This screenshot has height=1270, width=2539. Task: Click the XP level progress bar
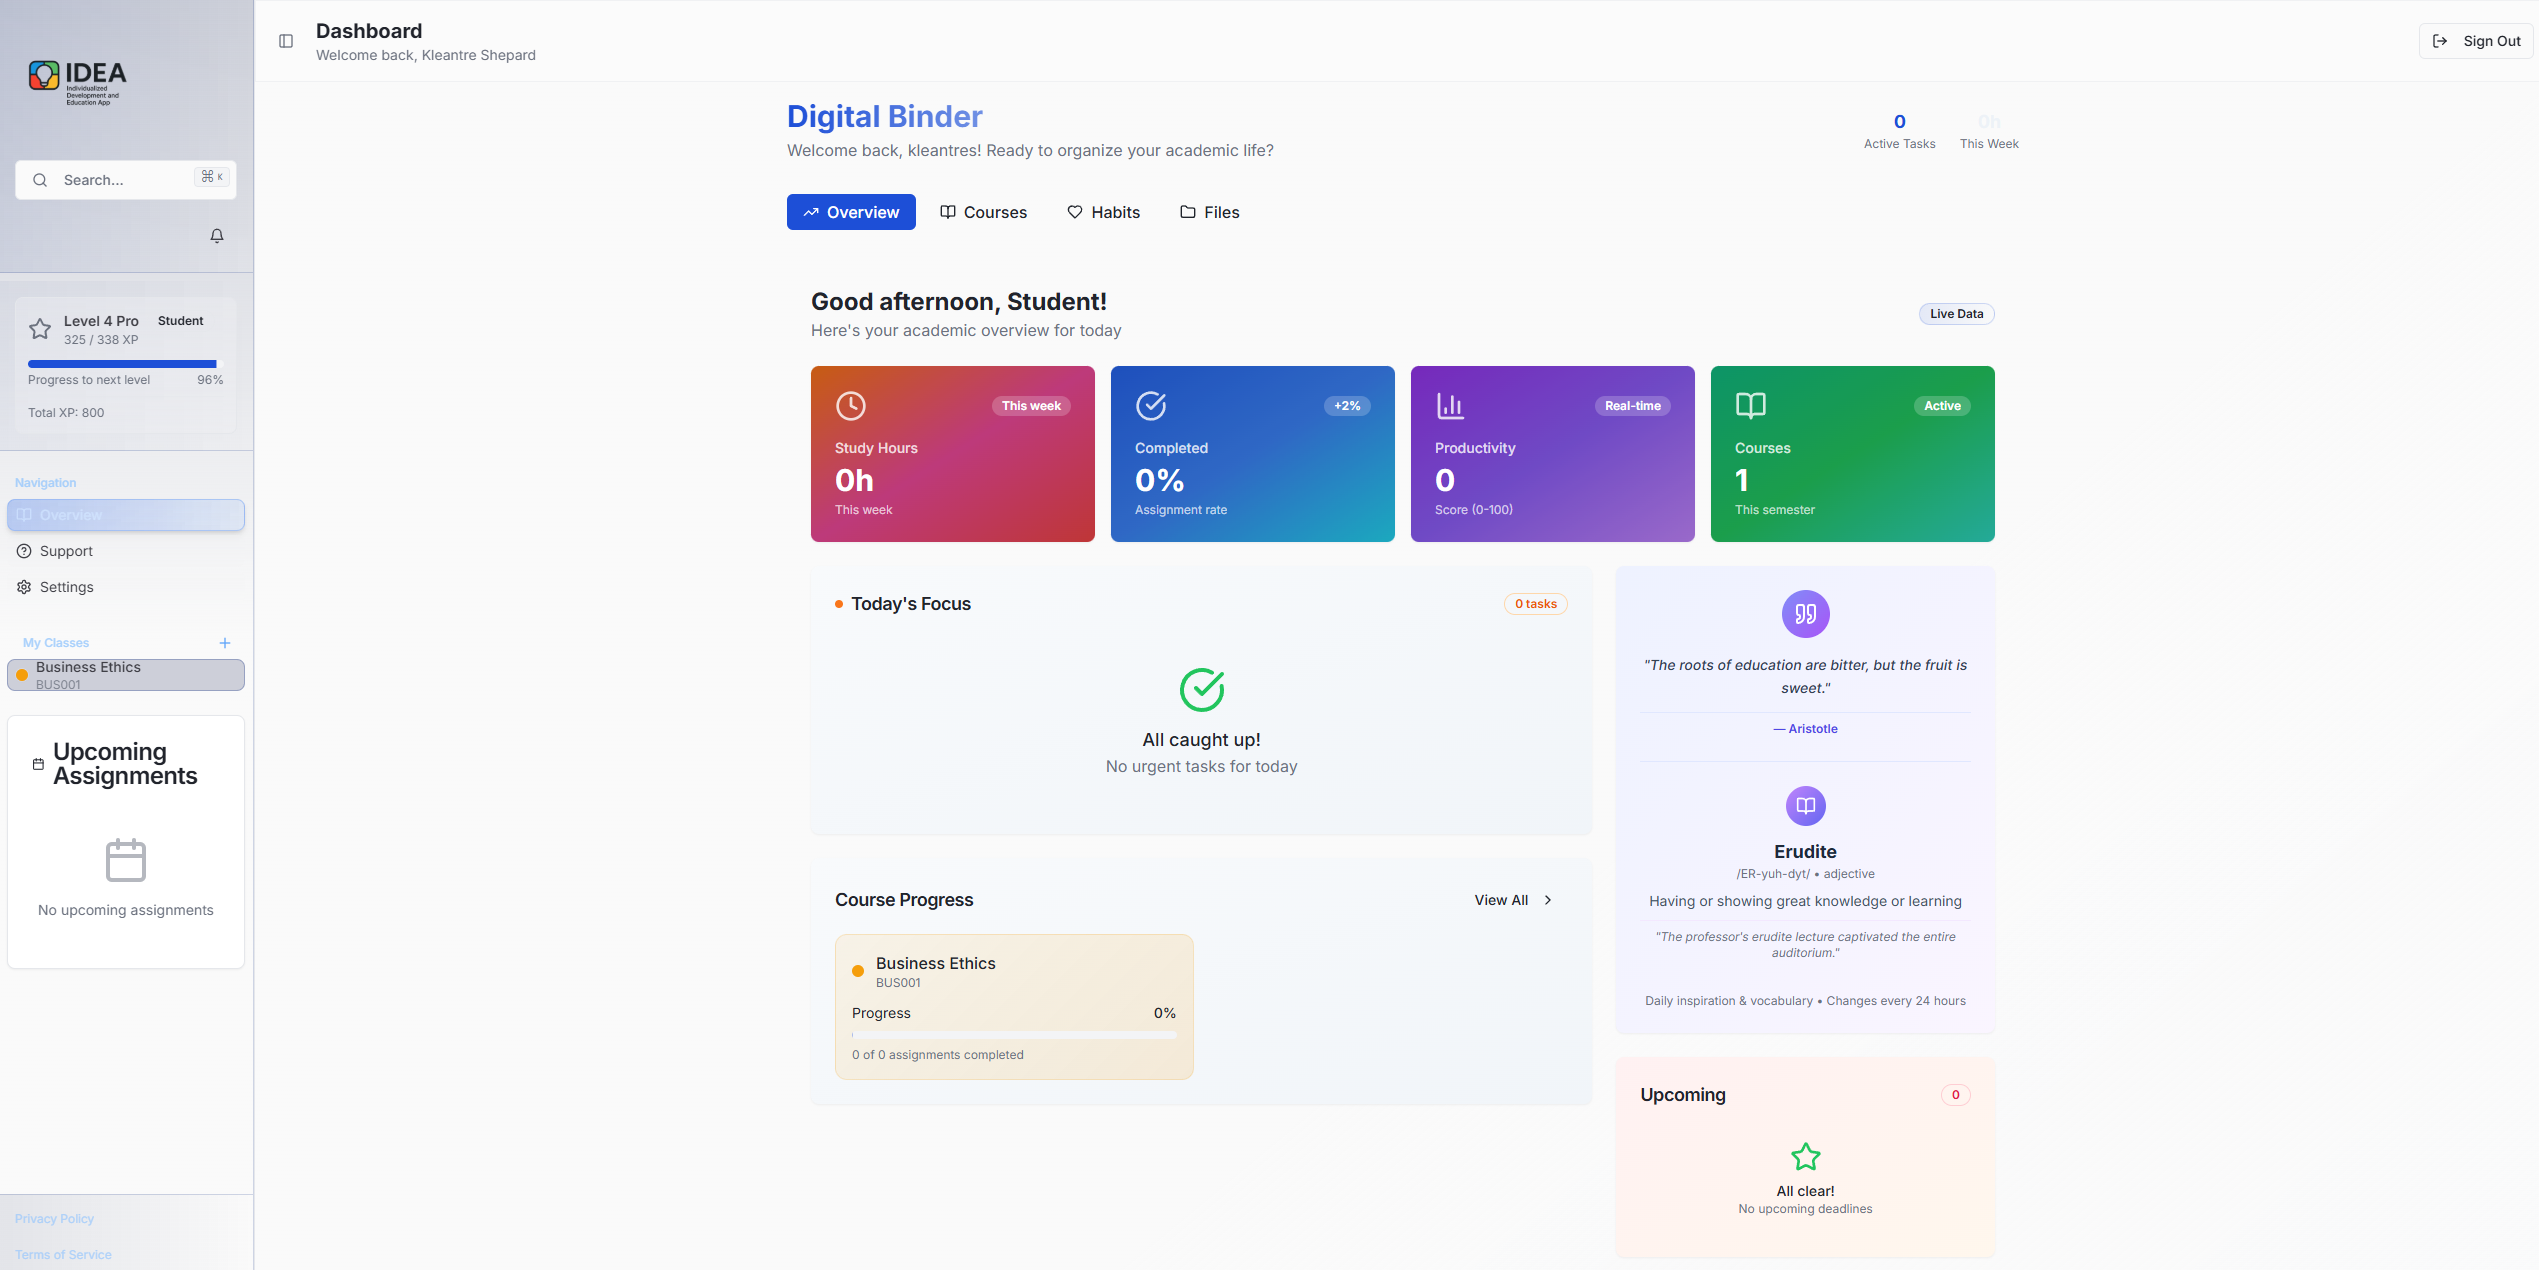[122, 364]
